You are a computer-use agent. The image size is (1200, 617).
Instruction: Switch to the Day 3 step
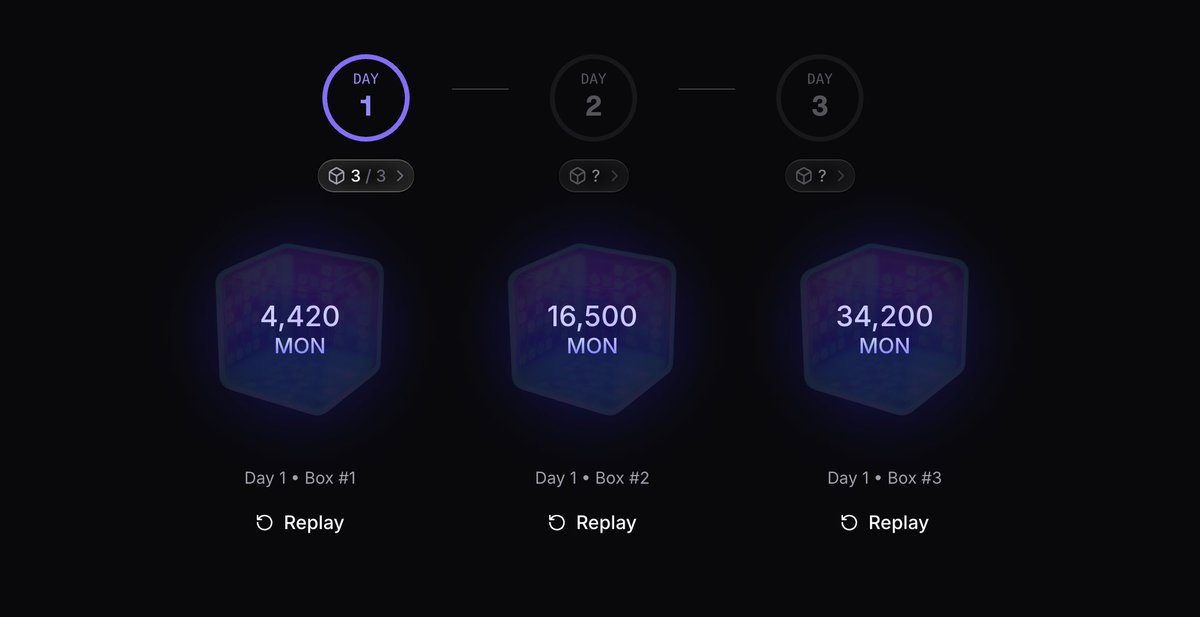point(819,97)
